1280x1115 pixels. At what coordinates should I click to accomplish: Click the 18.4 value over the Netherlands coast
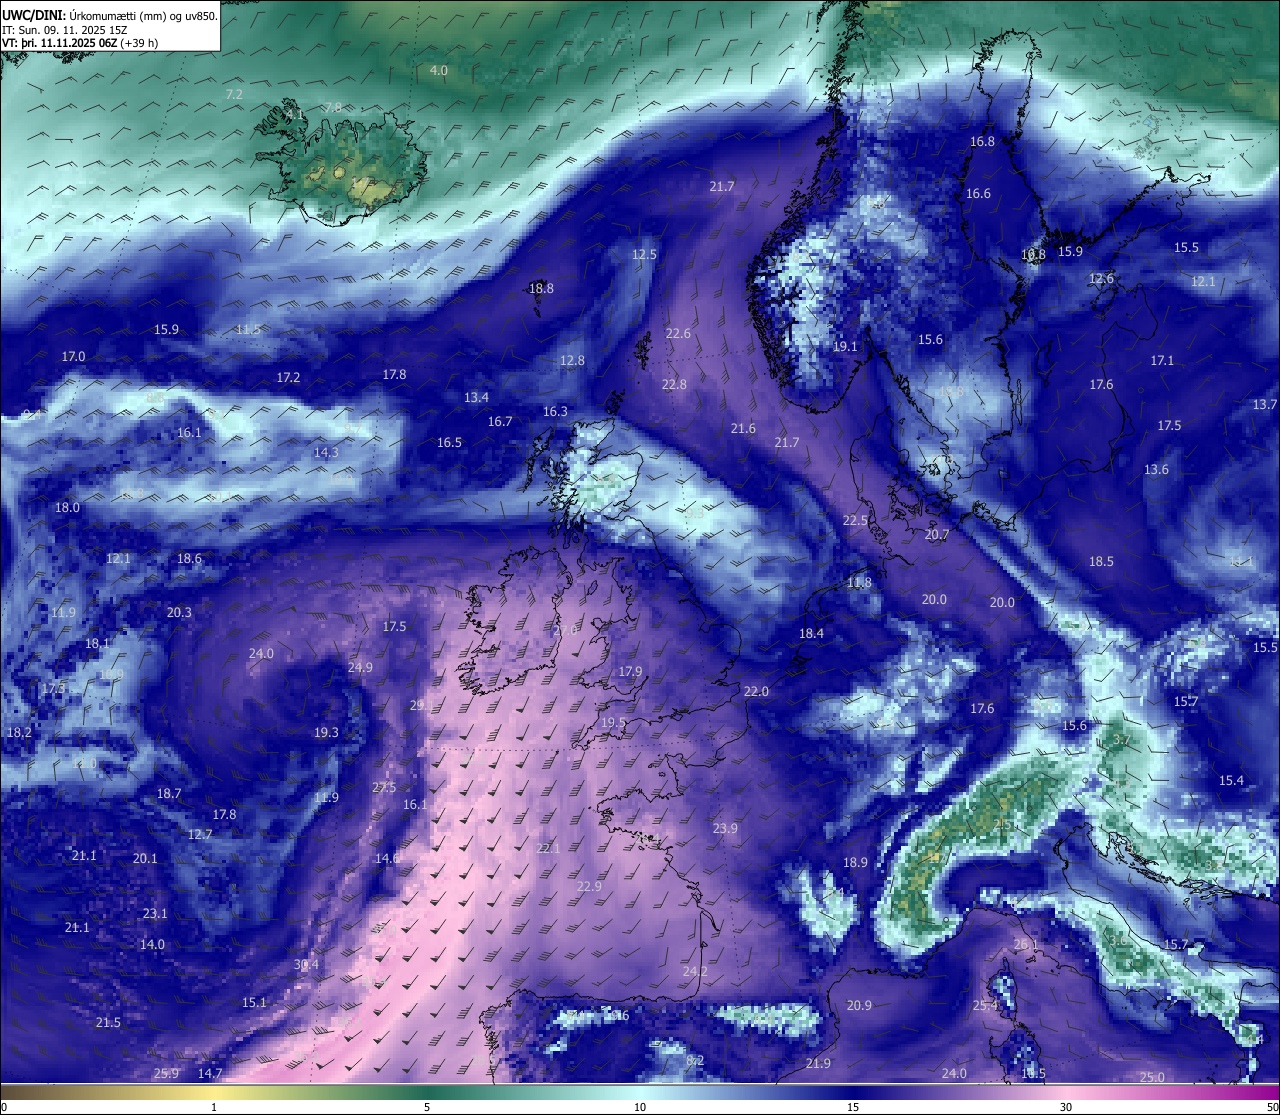[811, 634]
